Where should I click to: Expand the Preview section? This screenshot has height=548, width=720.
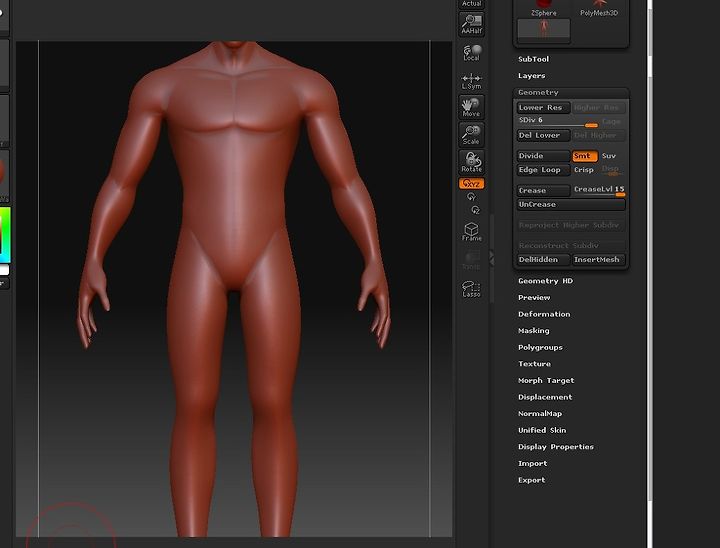(x=534, y=297)
